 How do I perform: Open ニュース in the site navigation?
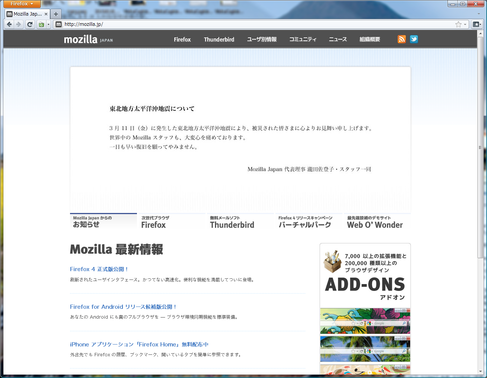(338, 39)
